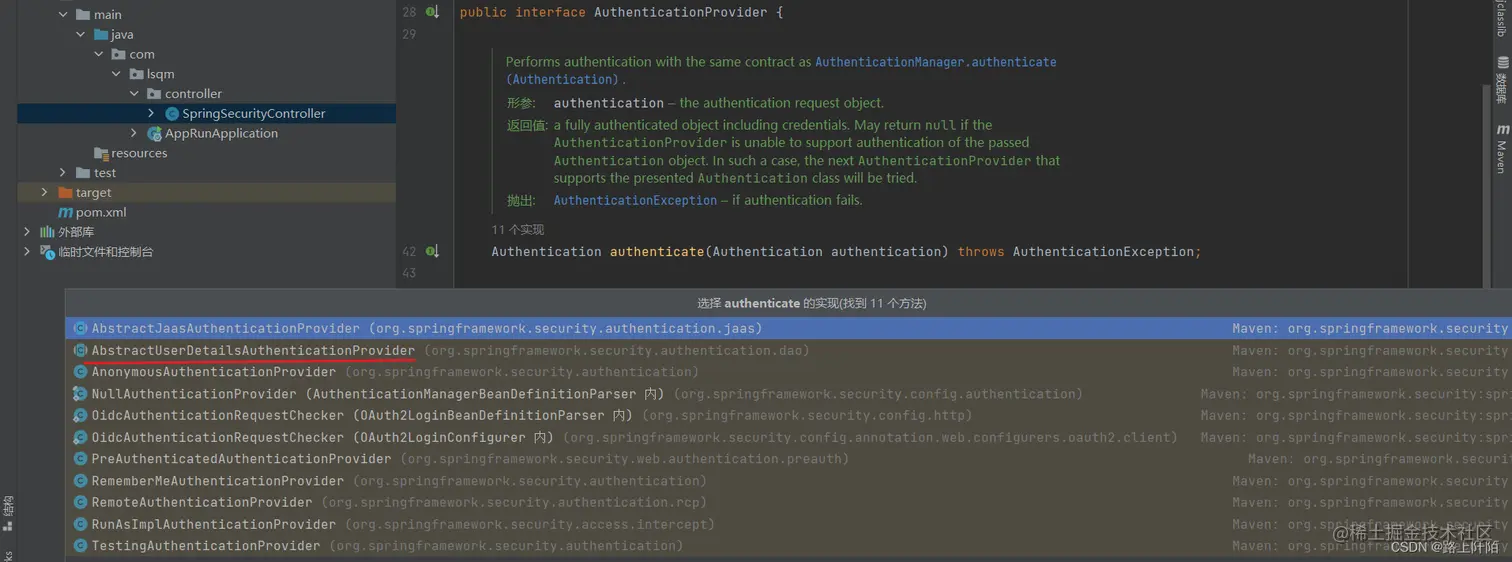
Task: Click the 临时文件和控制台 icon
Action: click(x=47, y=252)
